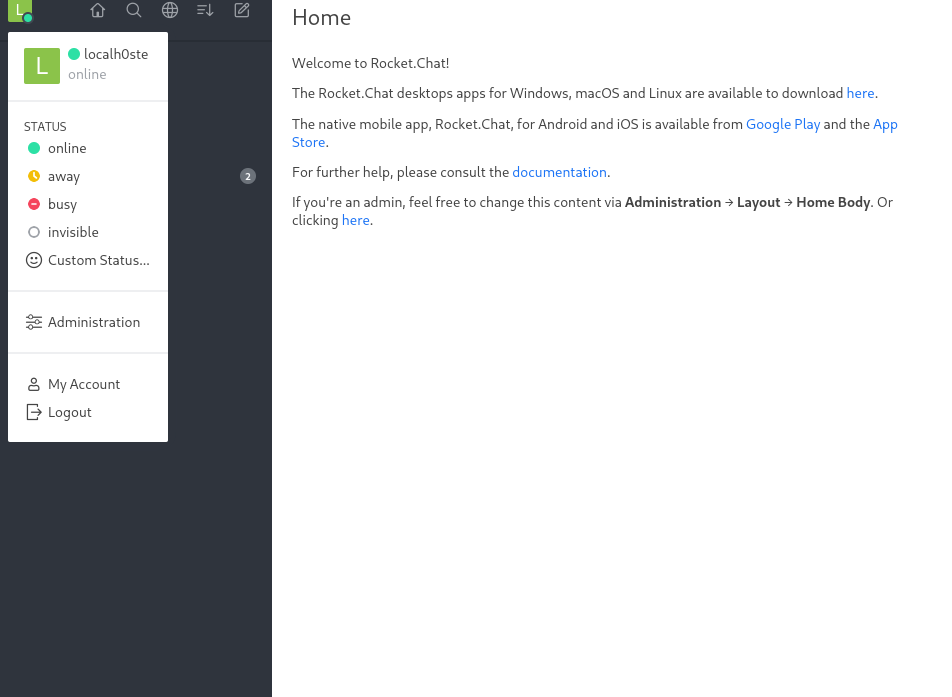Click the green online status dot
Screen dimensions: 952x697
[x=34, y=148]
